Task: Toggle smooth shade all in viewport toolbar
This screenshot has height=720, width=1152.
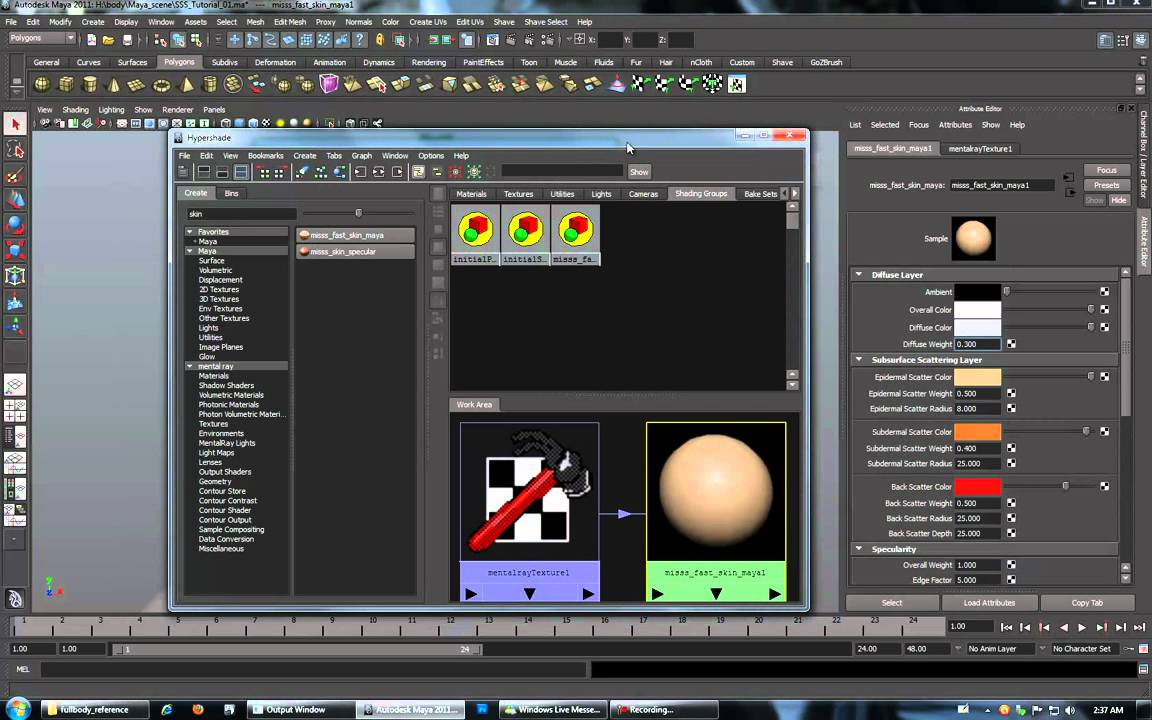Action: (240, 123)
